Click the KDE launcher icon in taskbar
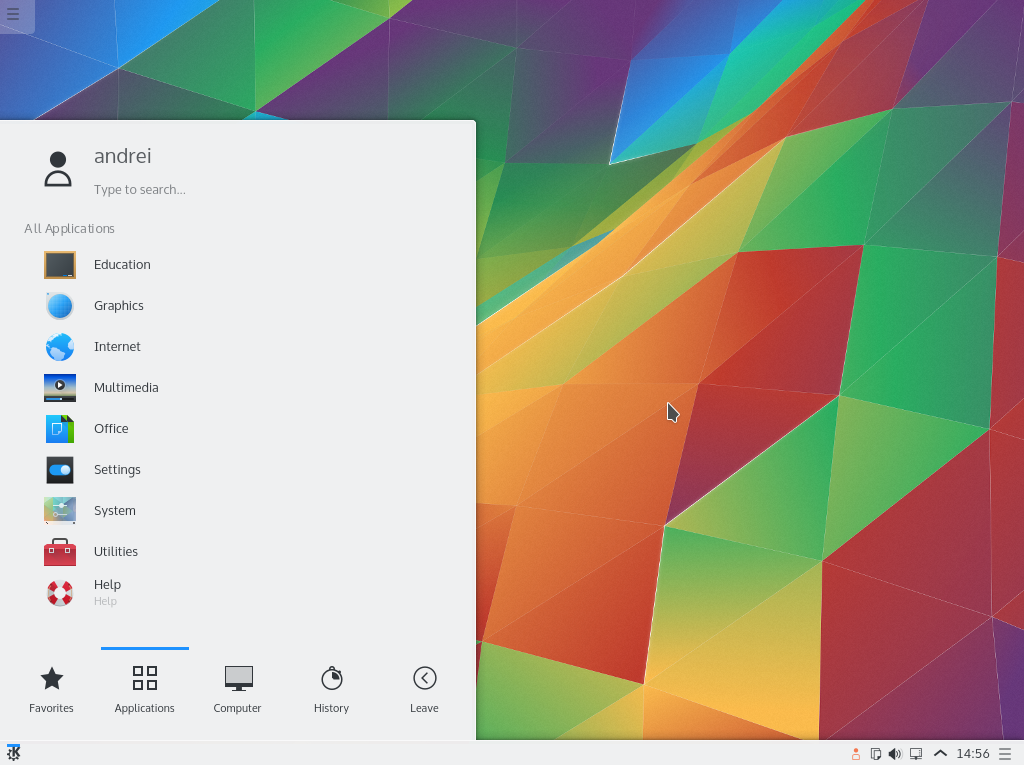 (x=14, y=752)
